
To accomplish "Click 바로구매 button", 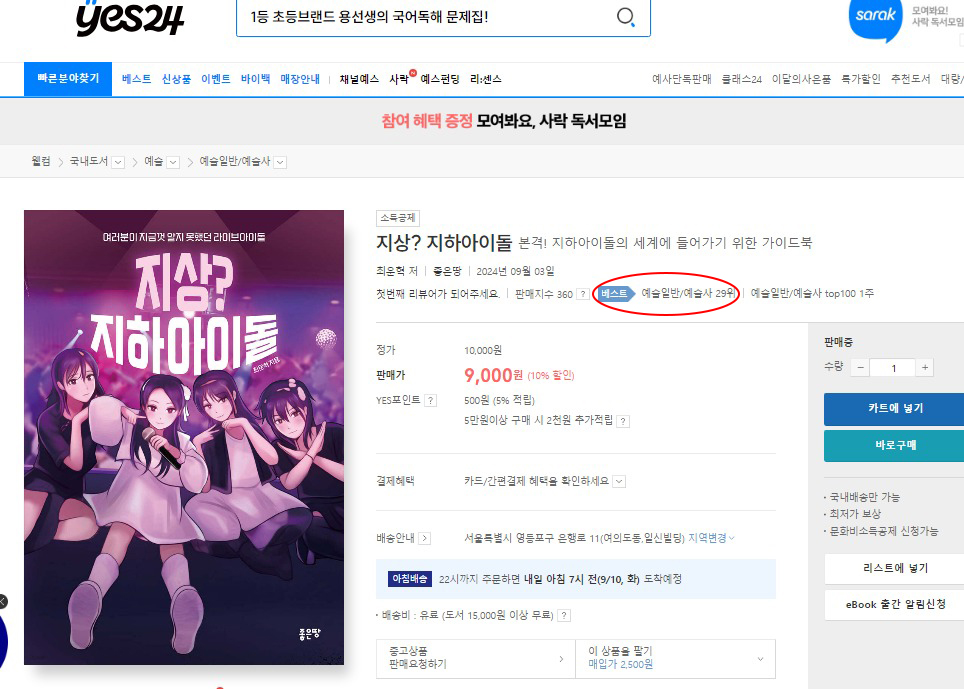I will (x=894, y=446).
